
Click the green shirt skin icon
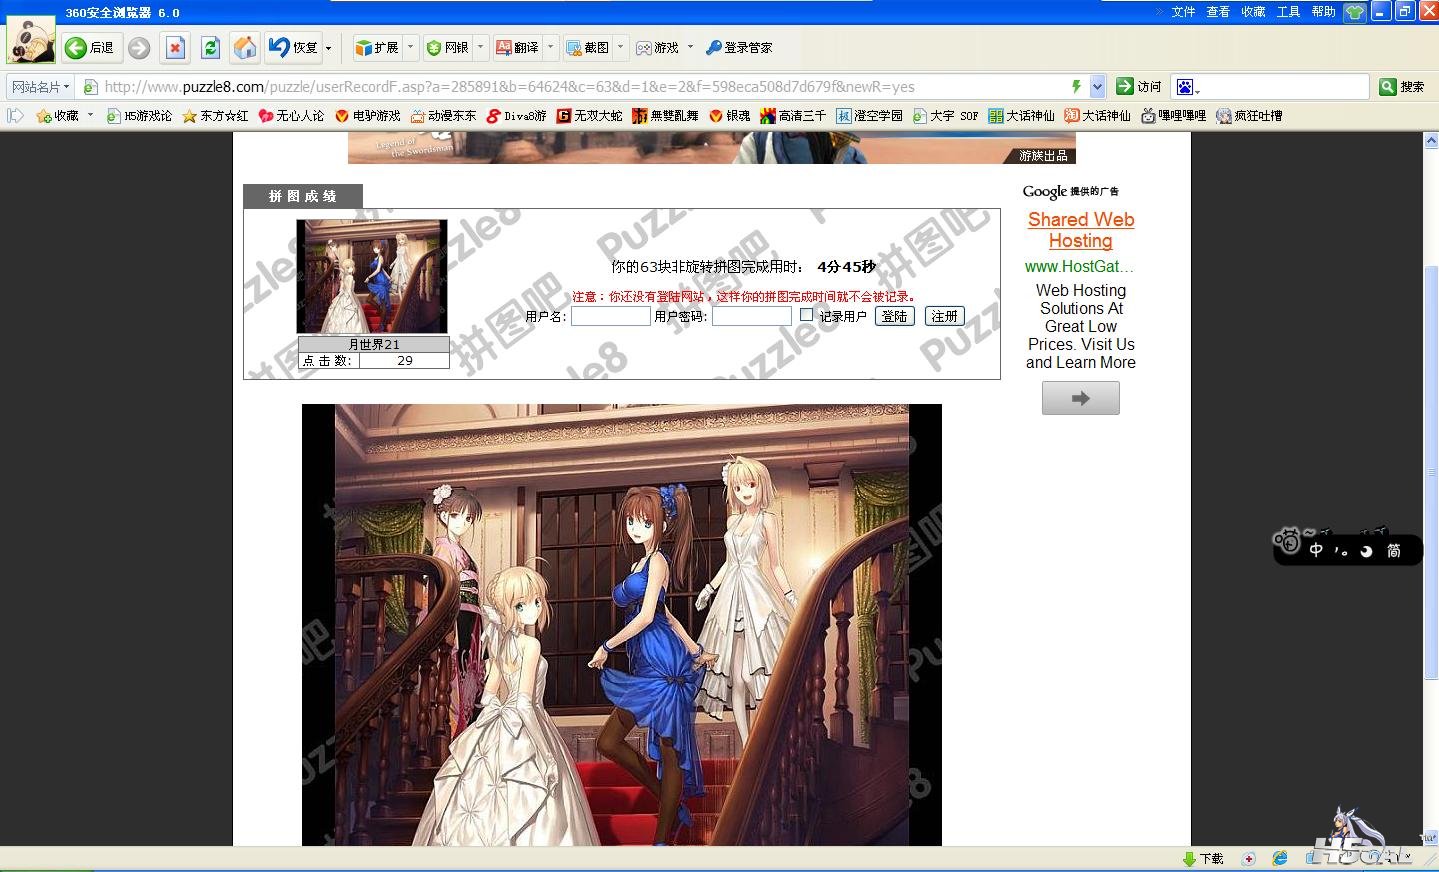click(1355, 12)
